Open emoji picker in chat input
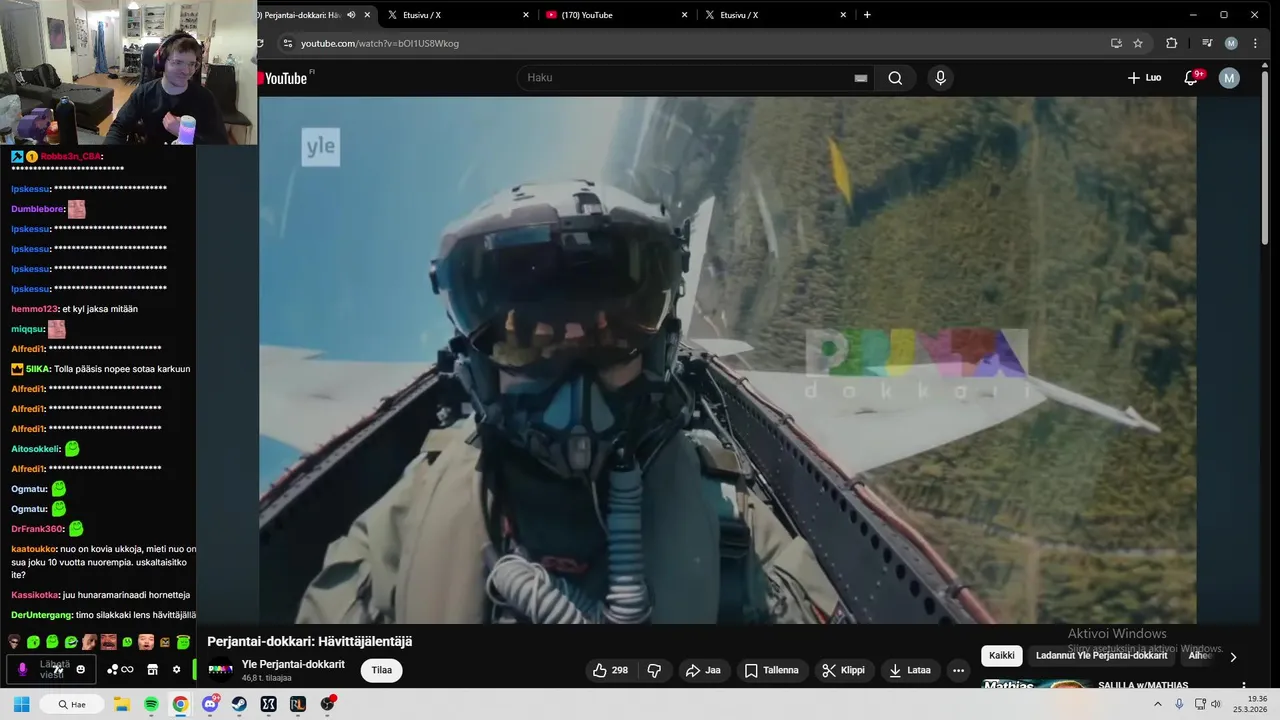This screenshot has width=1280, height=720. click(81, 669)
